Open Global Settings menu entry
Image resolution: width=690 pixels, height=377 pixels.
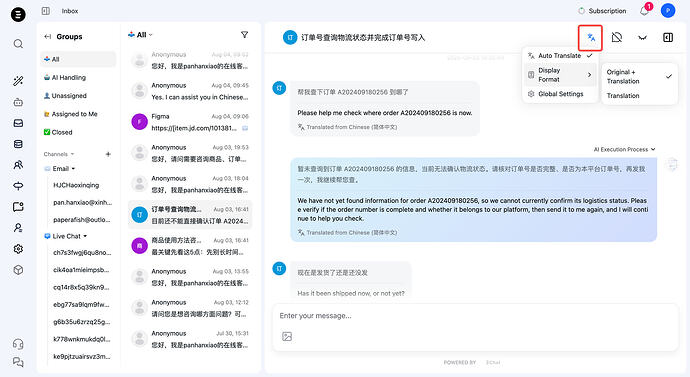click(560, 94)
